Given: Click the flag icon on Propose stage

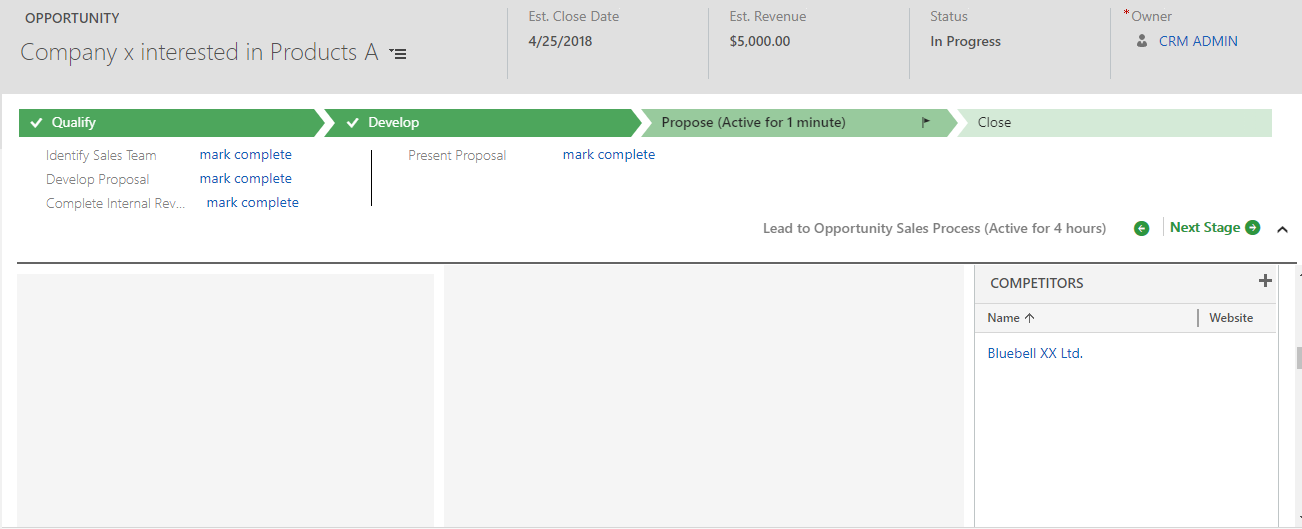Looking at the screenshot, I should click(x=925, y=123).
